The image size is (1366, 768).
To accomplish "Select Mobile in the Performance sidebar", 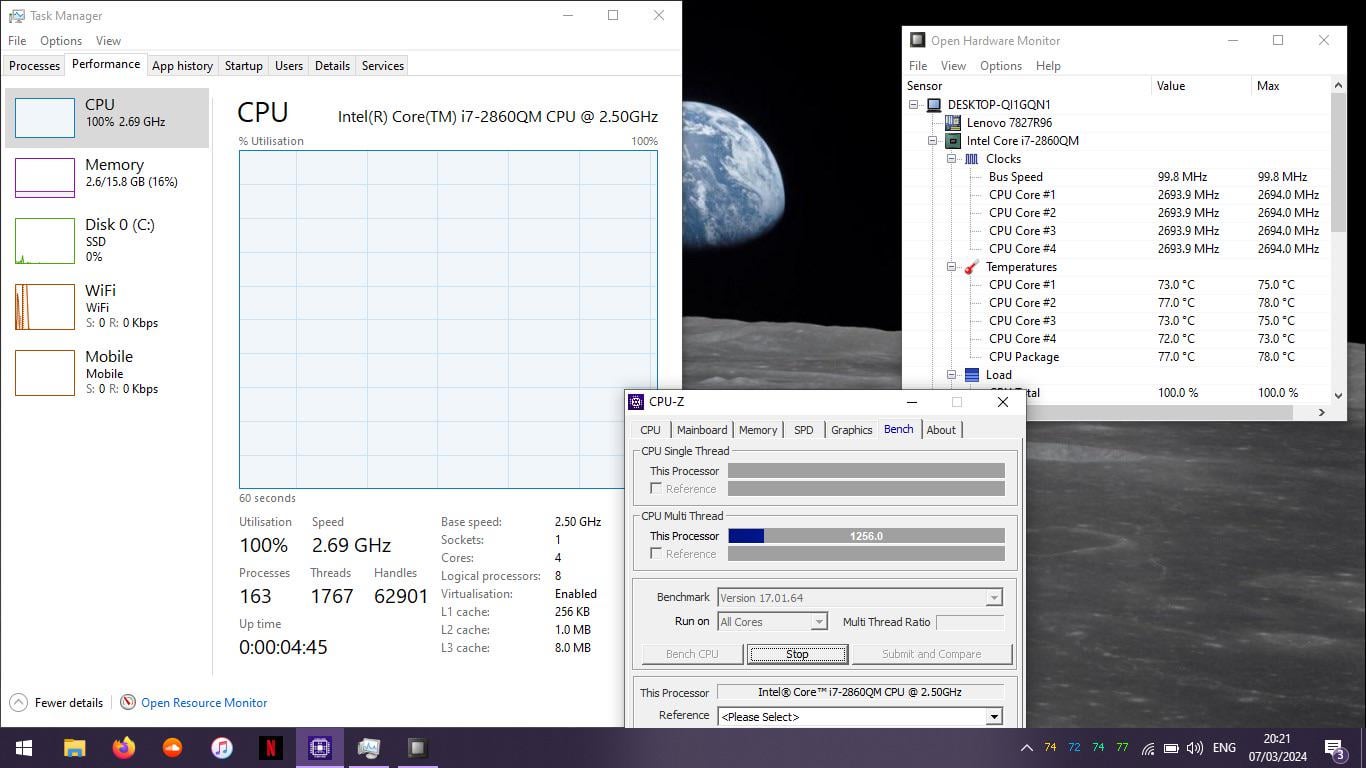I will [x=107, y=372].
